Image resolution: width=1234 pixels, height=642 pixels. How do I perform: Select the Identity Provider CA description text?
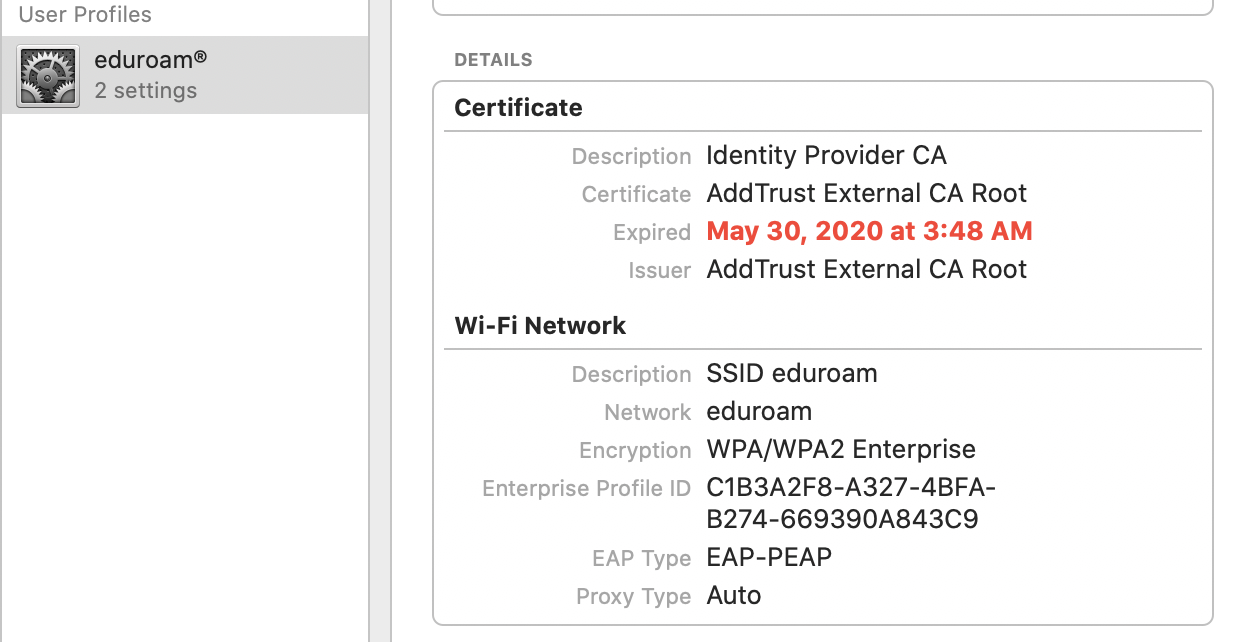826,155
